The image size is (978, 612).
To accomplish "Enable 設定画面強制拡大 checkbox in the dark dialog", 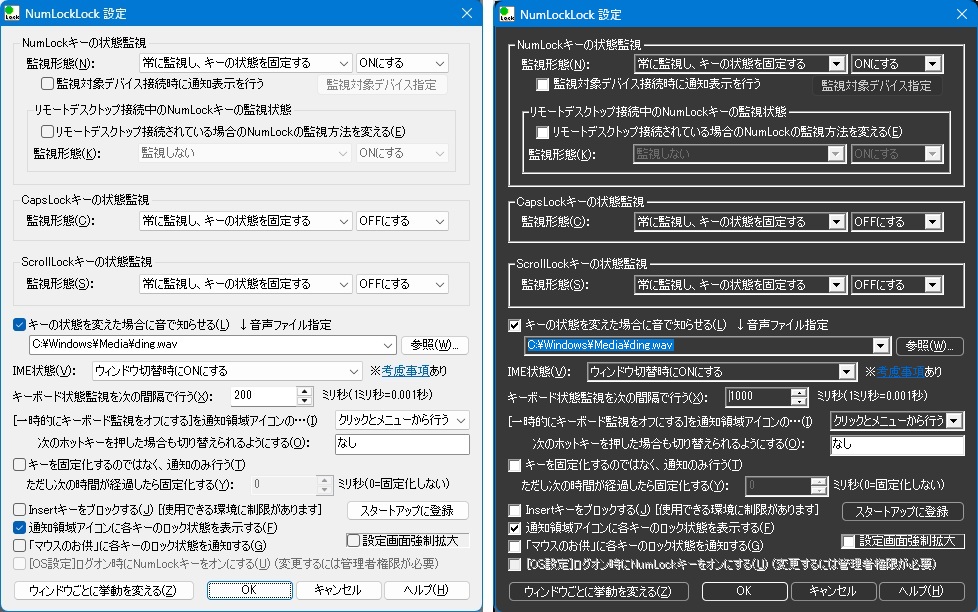I will point(848,541).
